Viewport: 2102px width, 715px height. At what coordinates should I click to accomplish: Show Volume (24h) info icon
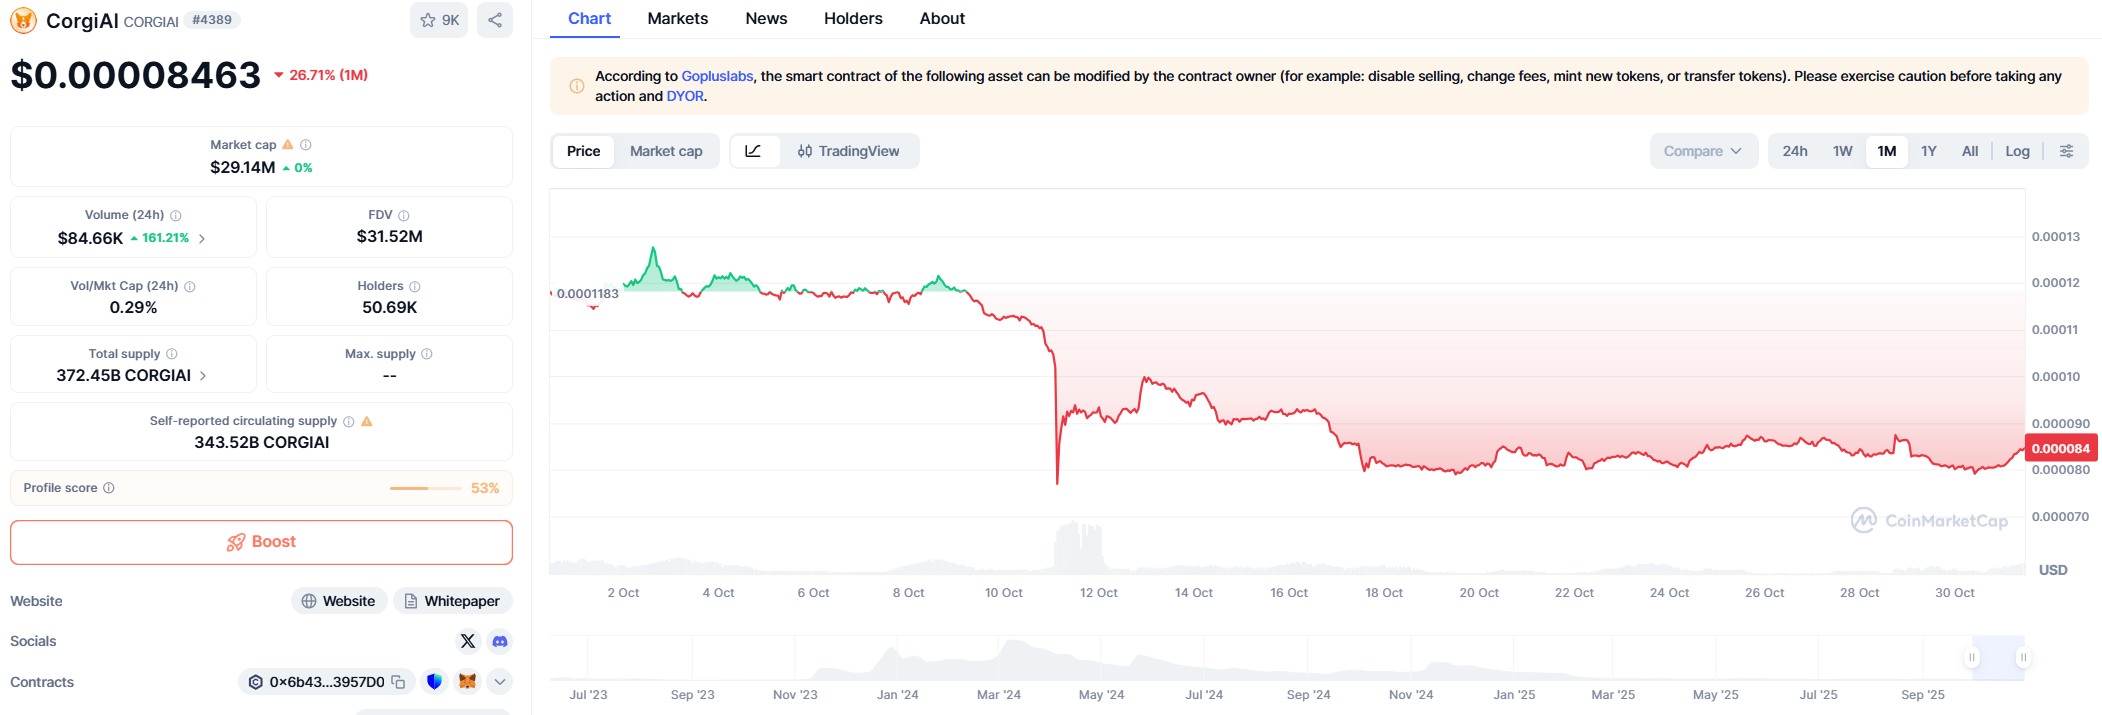pyautogui.click(x=176, y=215)
